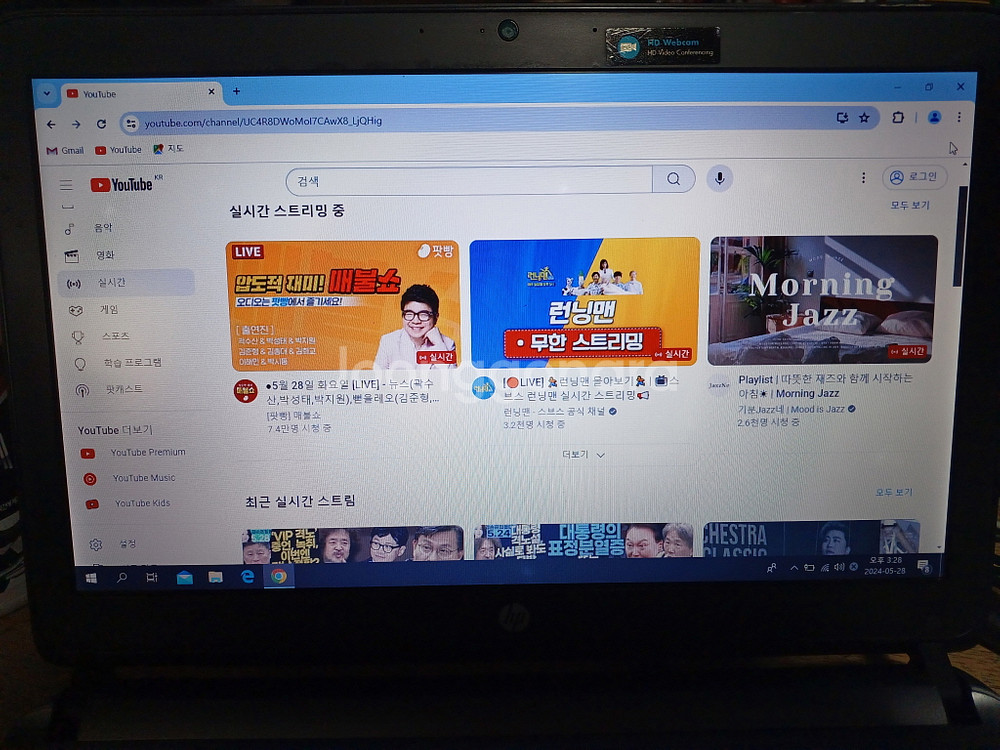Open the 지도 maps bookmark

click(x=168, y=149)
